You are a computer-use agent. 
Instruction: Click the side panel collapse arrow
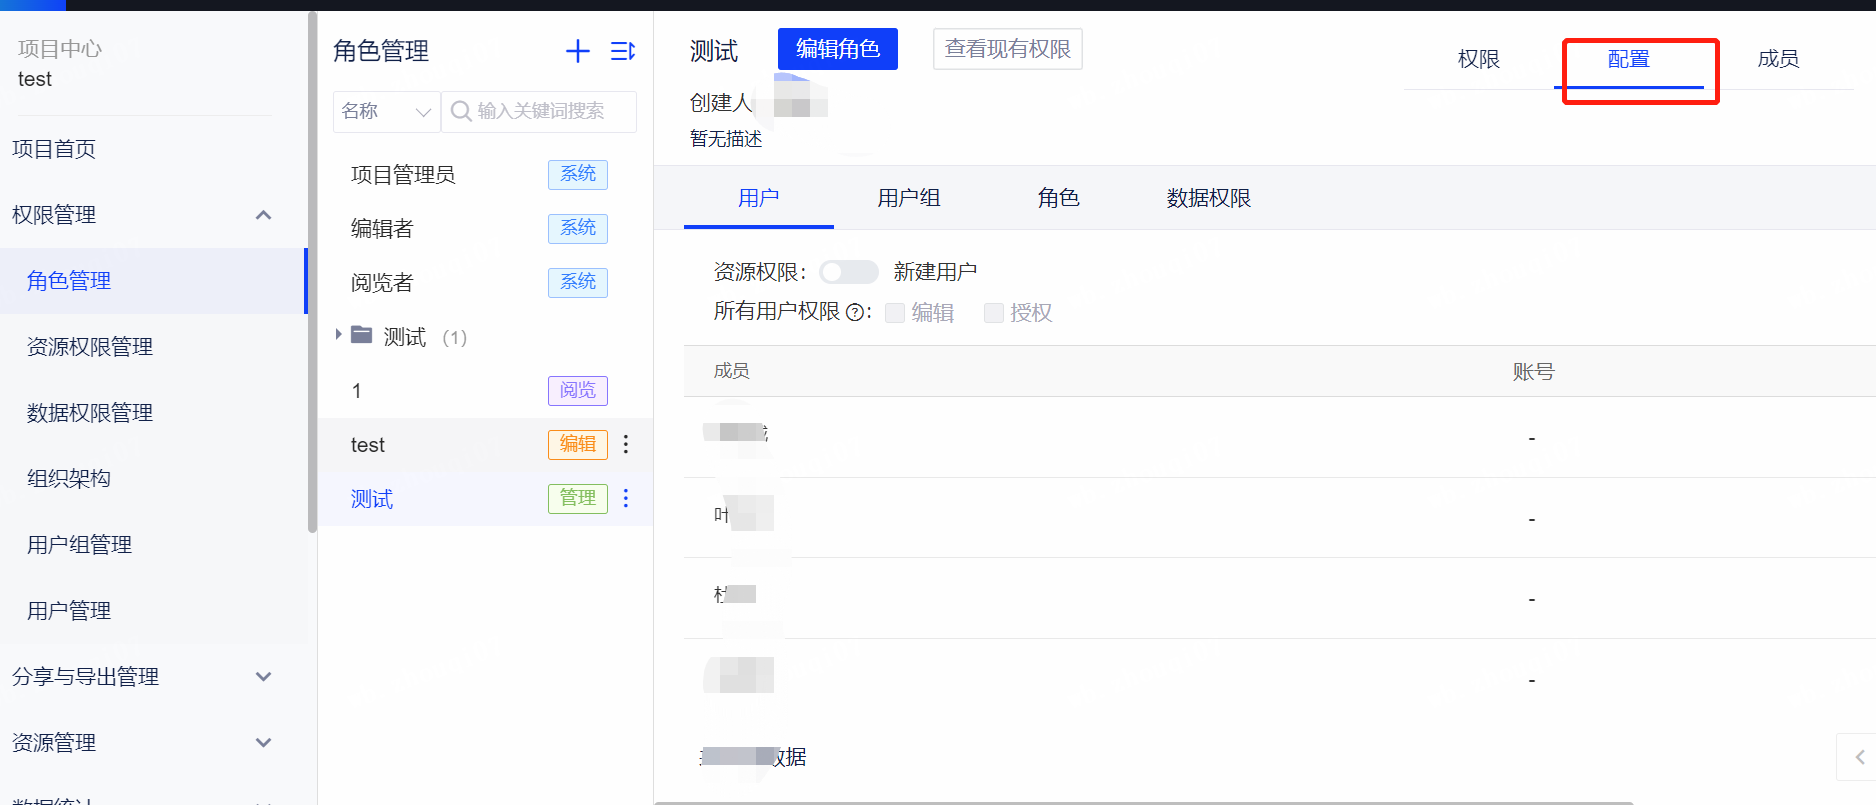click(x=1858, y=757)
